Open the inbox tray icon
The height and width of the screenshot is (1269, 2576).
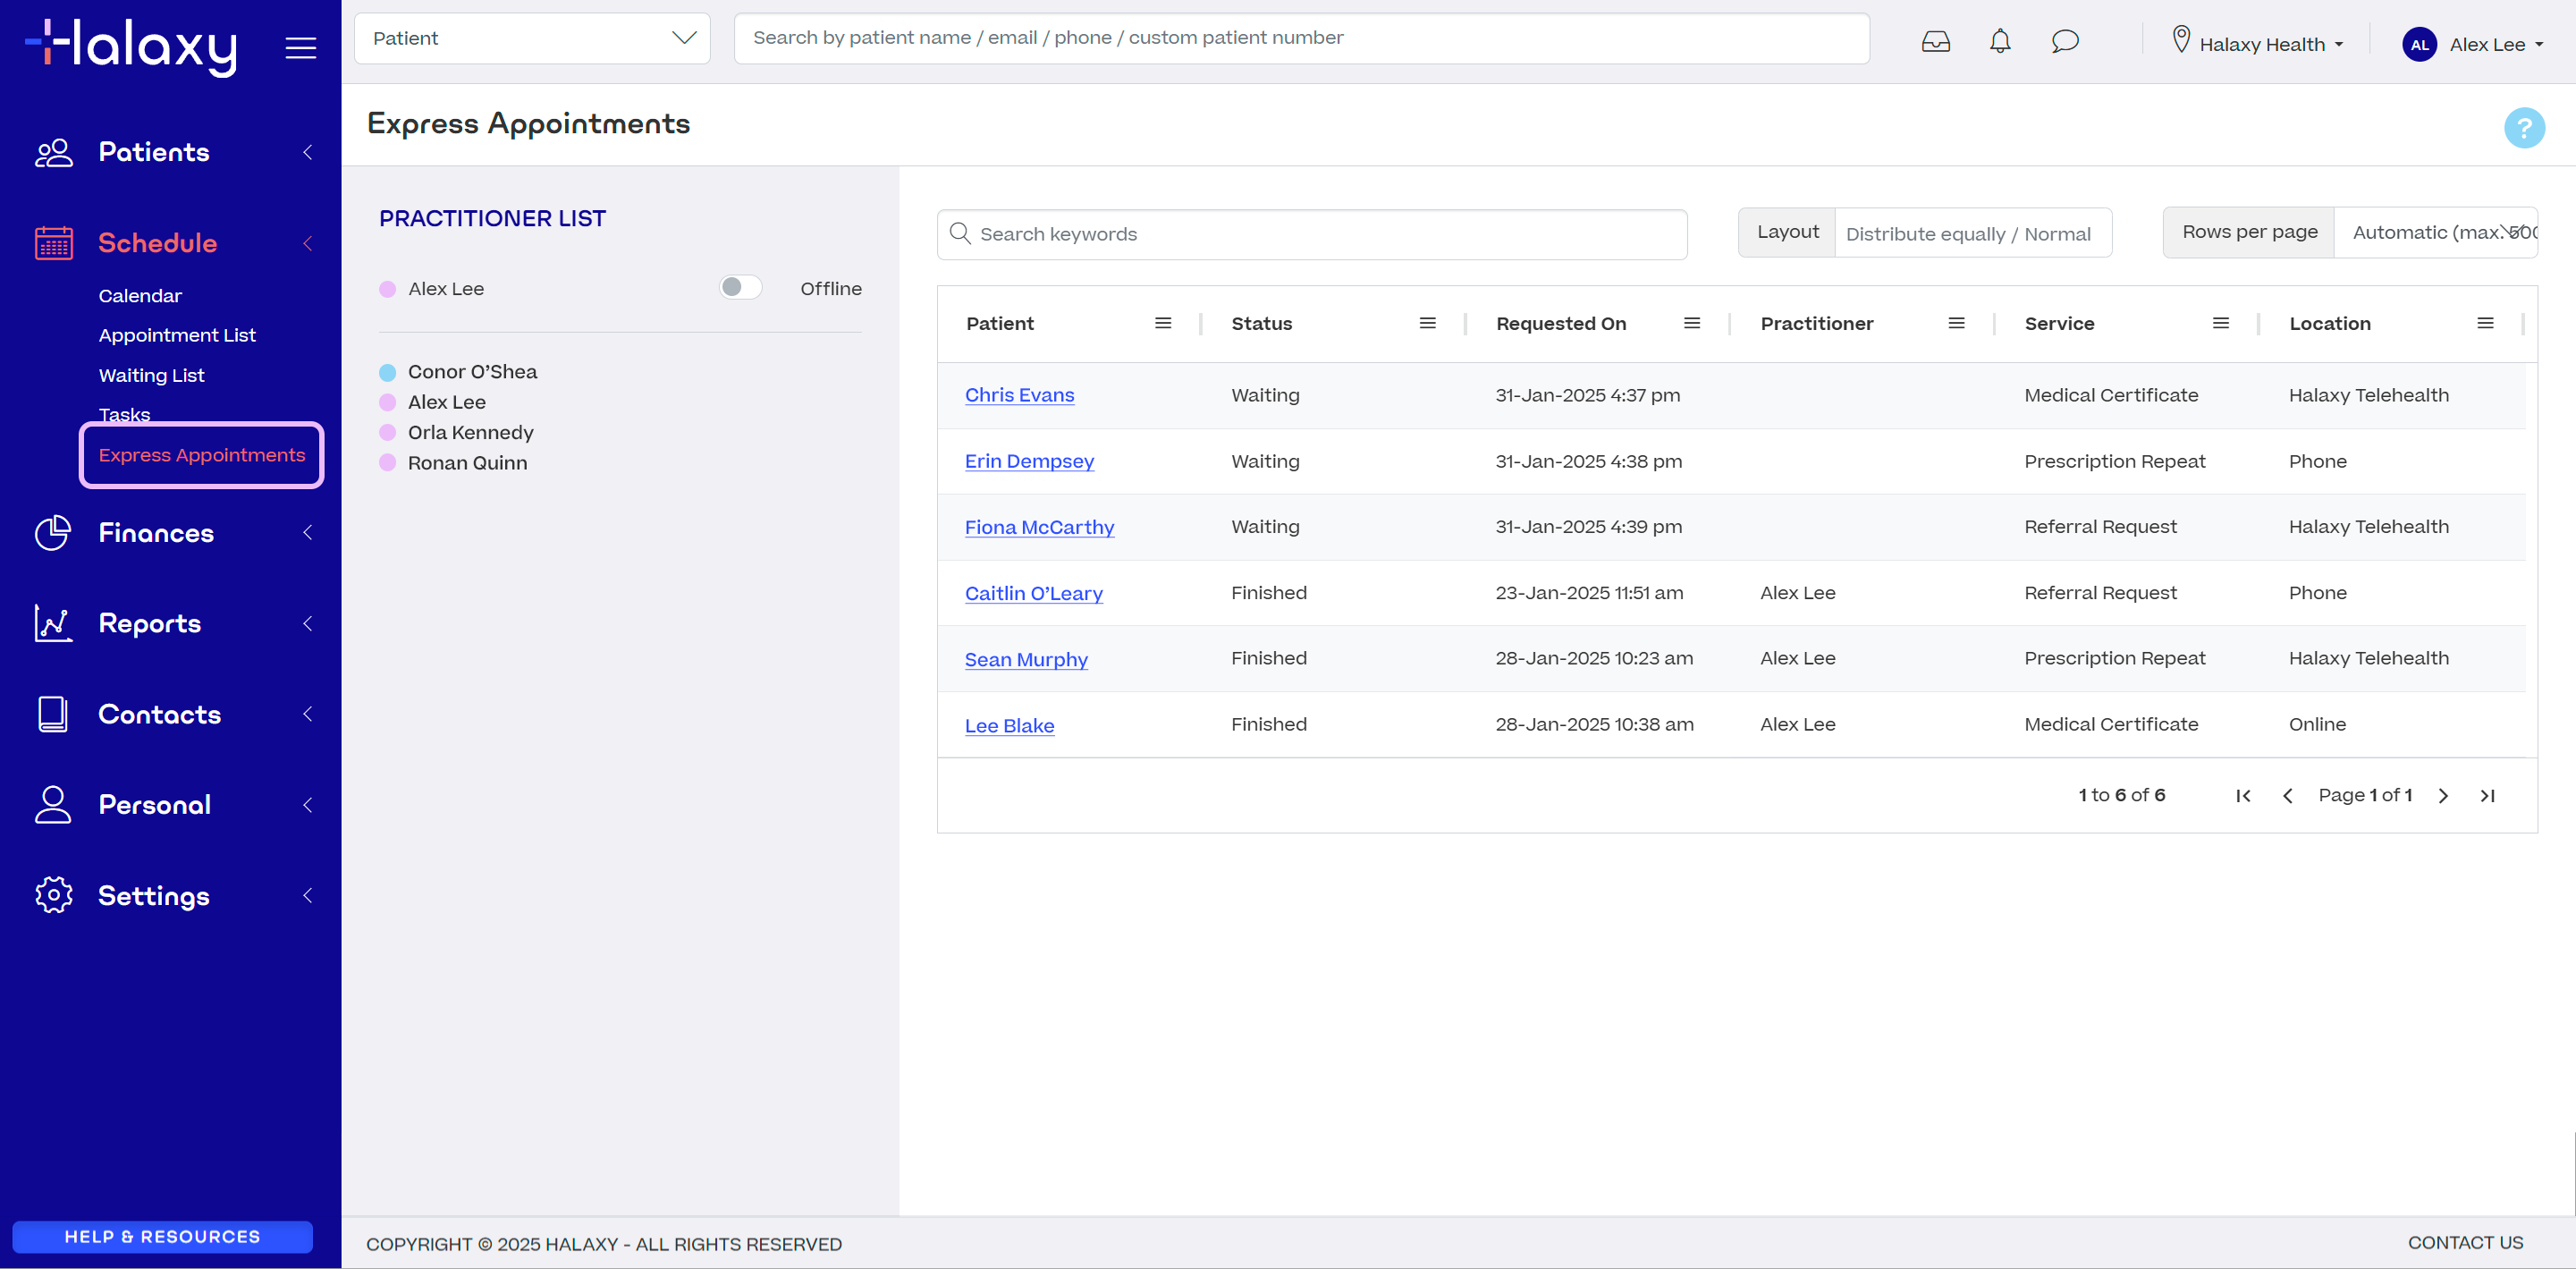(1935, 42)
